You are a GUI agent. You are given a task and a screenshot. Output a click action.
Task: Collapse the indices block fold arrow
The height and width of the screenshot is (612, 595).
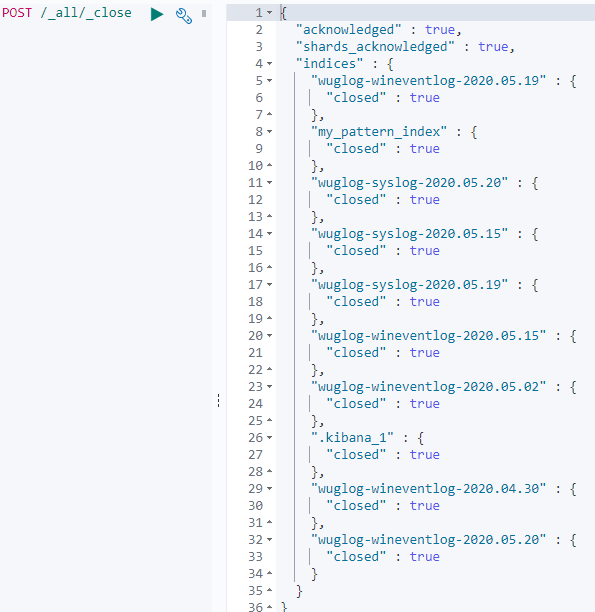click(x=269, y=64)
